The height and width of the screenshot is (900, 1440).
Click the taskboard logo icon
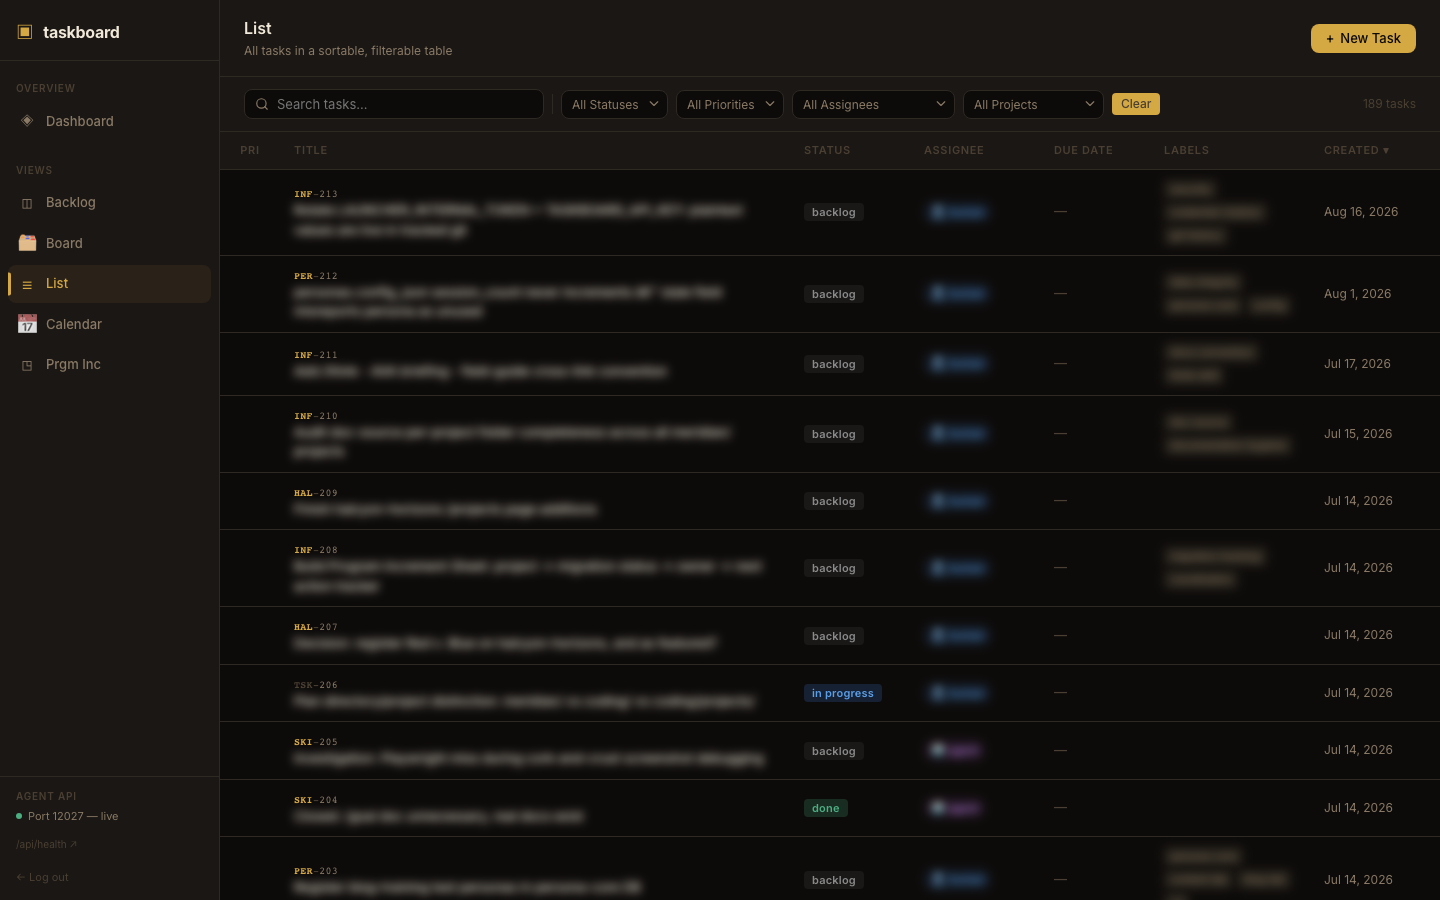coord(25,32)
